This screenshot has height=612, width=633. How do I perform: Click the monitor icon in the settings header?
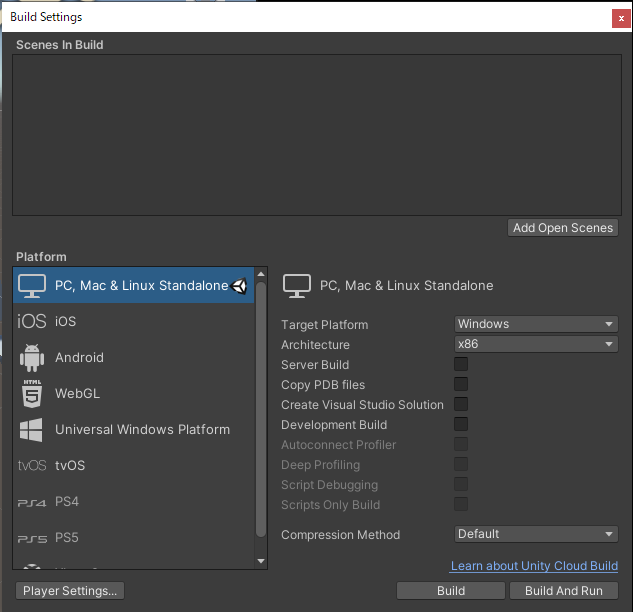pyautogui.click(x=297, y=285)
